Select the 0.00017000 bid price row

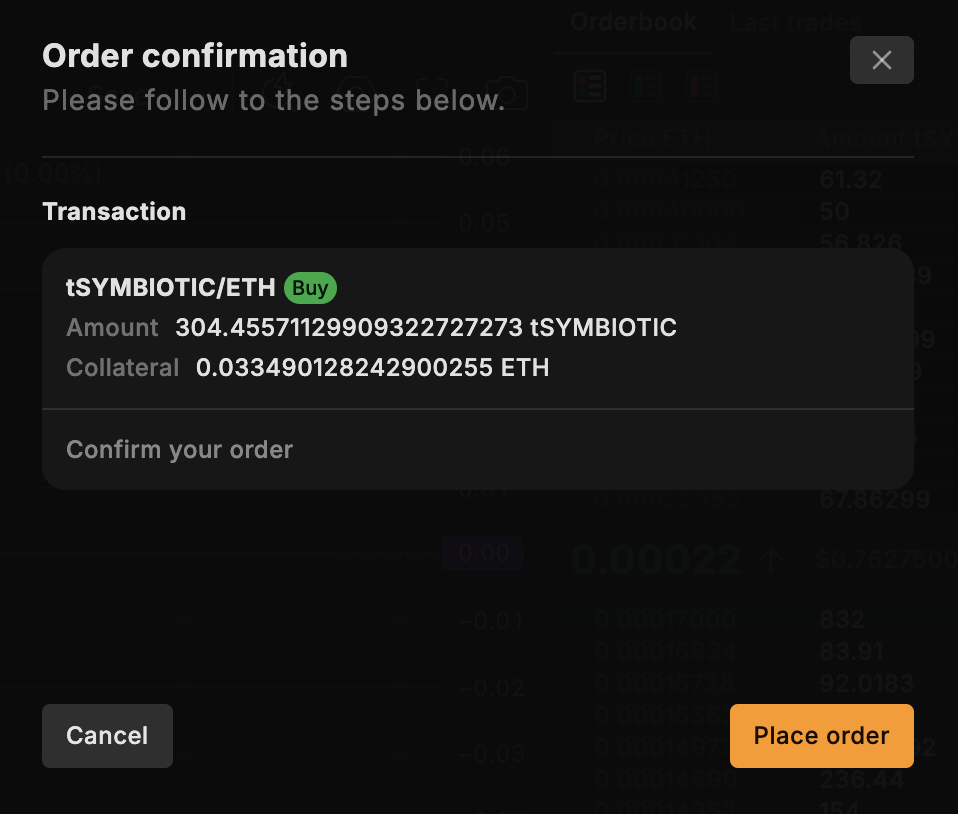coord(665,620)
